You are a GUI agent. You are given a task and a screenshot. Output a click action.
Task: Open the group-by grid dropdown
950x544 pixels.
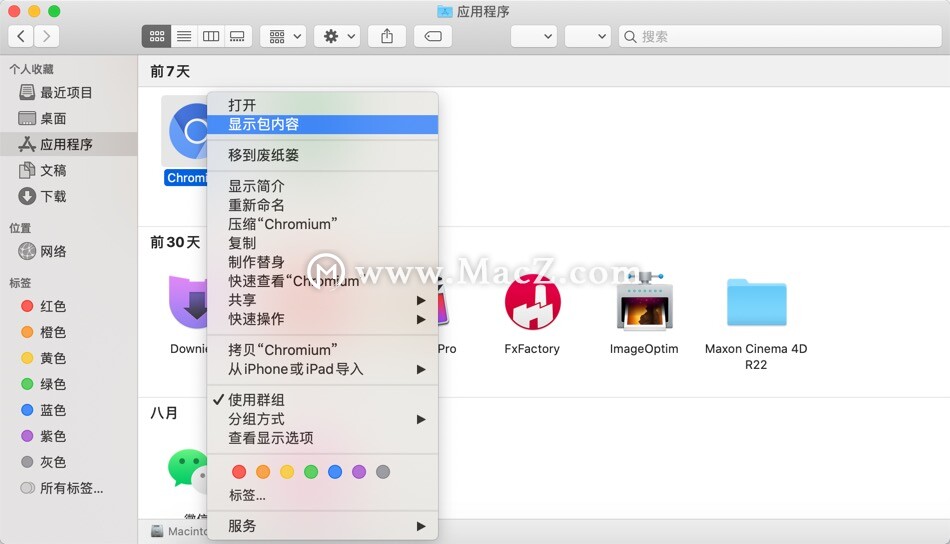pyautogui.click(x=284, y=36)
